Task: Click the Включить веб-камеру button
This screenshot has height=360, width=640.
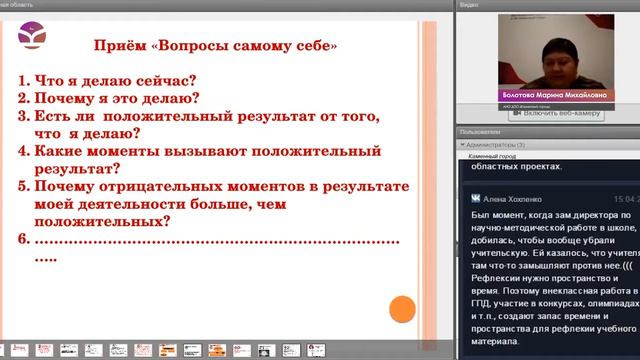Action: coord(556,114)
